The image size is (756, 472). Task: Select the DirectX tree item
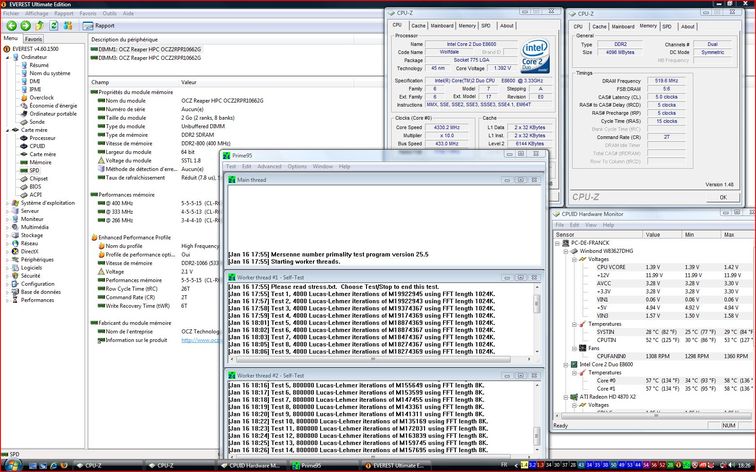point(29,252)
